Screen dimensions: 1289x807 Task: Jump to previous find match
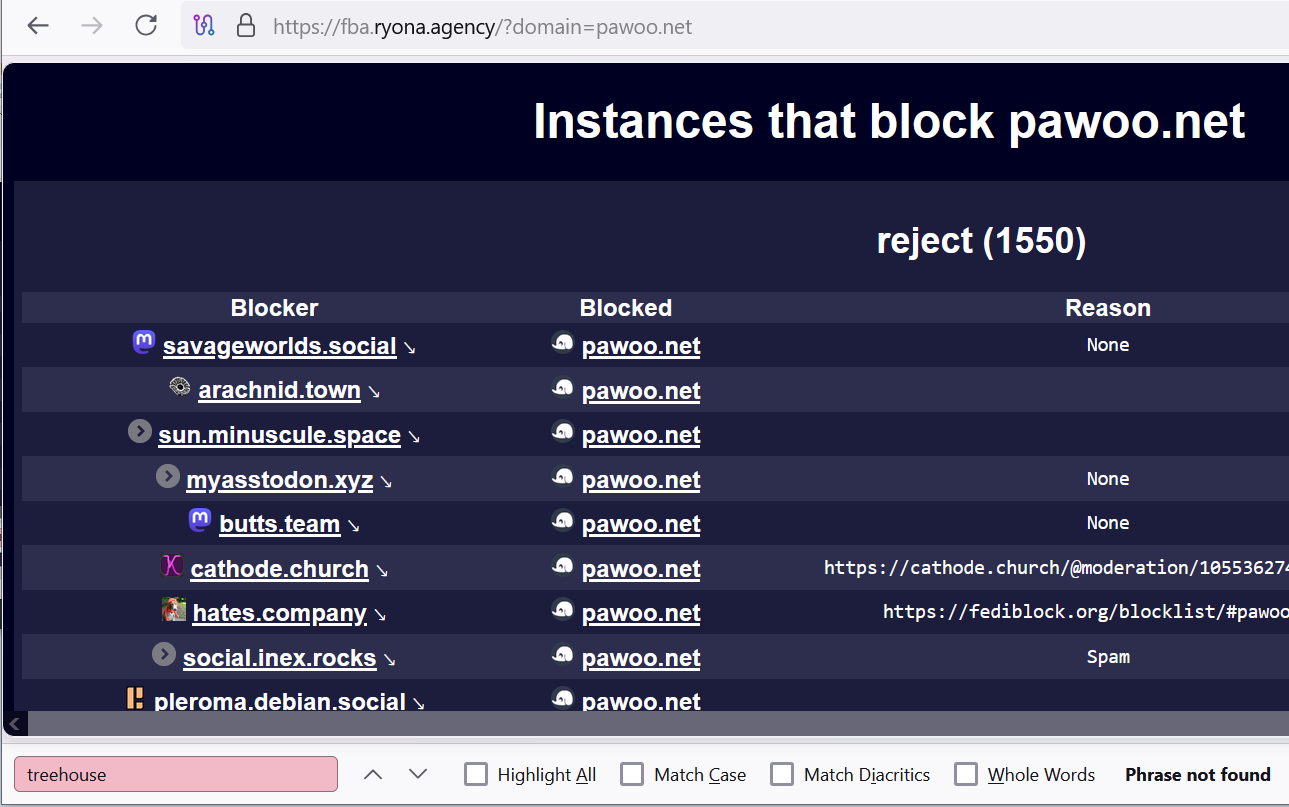tap(373, 774)
